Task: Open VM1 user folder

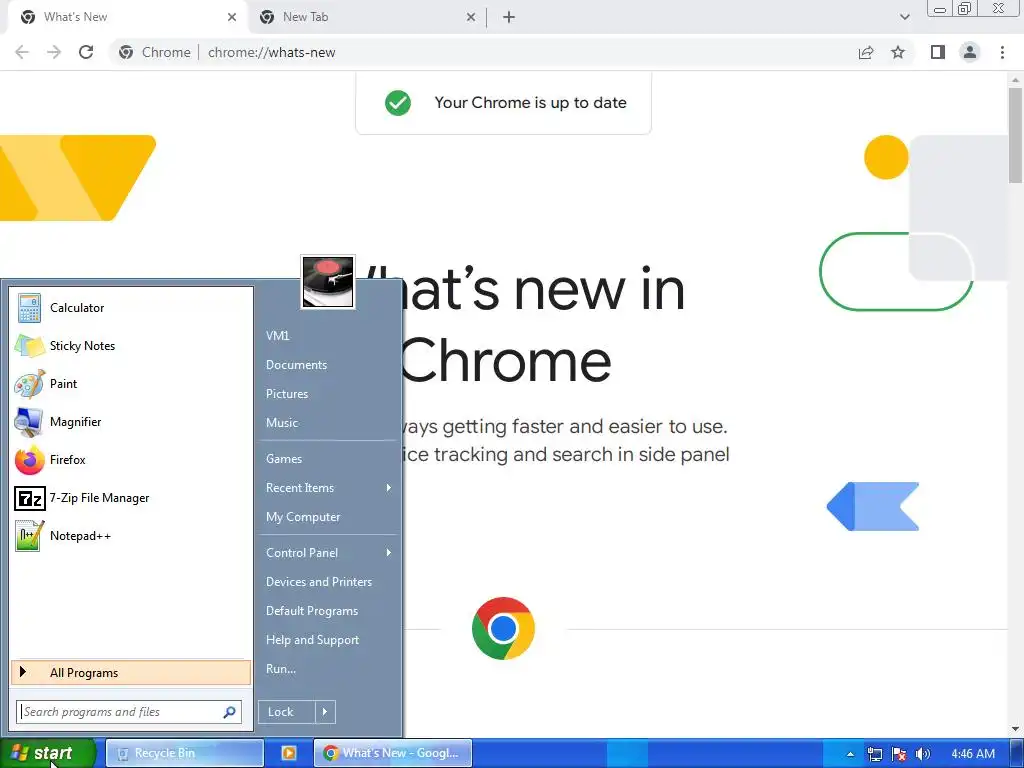Action: tap(328, 336)
